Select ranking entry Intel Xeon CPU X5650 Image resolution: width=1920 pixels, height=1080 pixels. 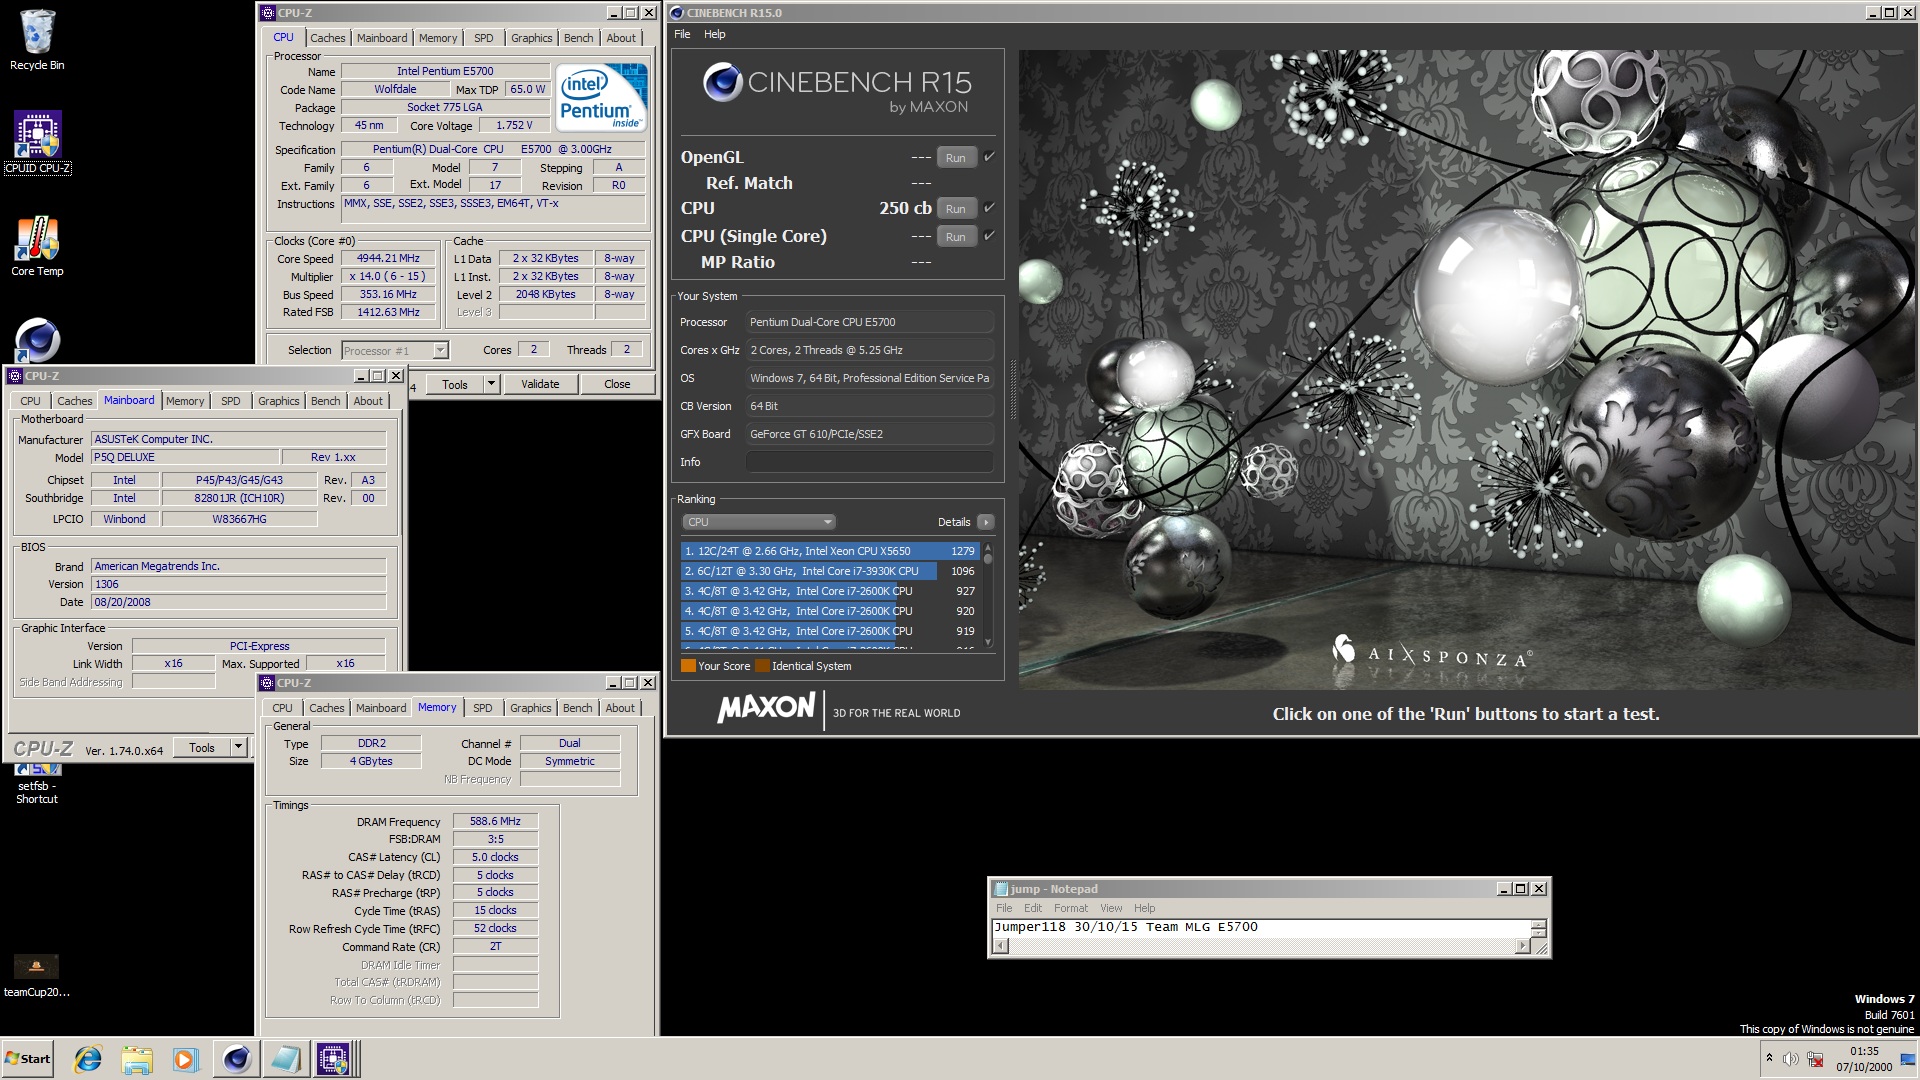(x=829, y=551)
